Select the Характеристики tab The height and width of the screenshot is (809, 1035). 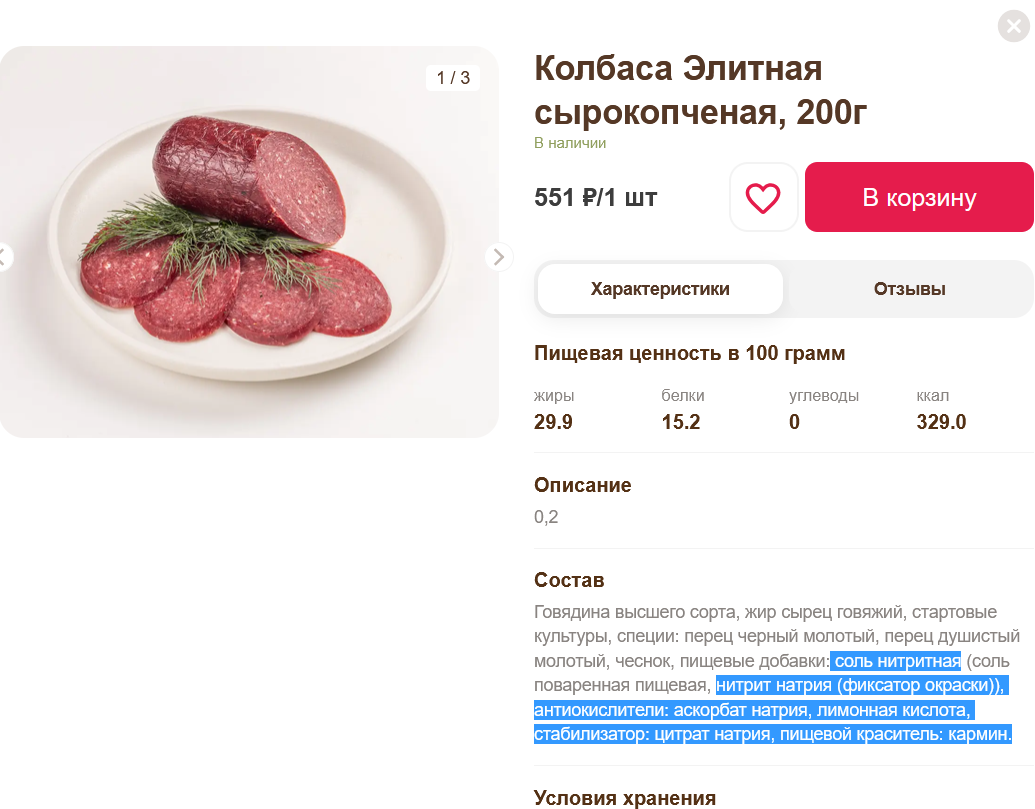pos(660,289)
